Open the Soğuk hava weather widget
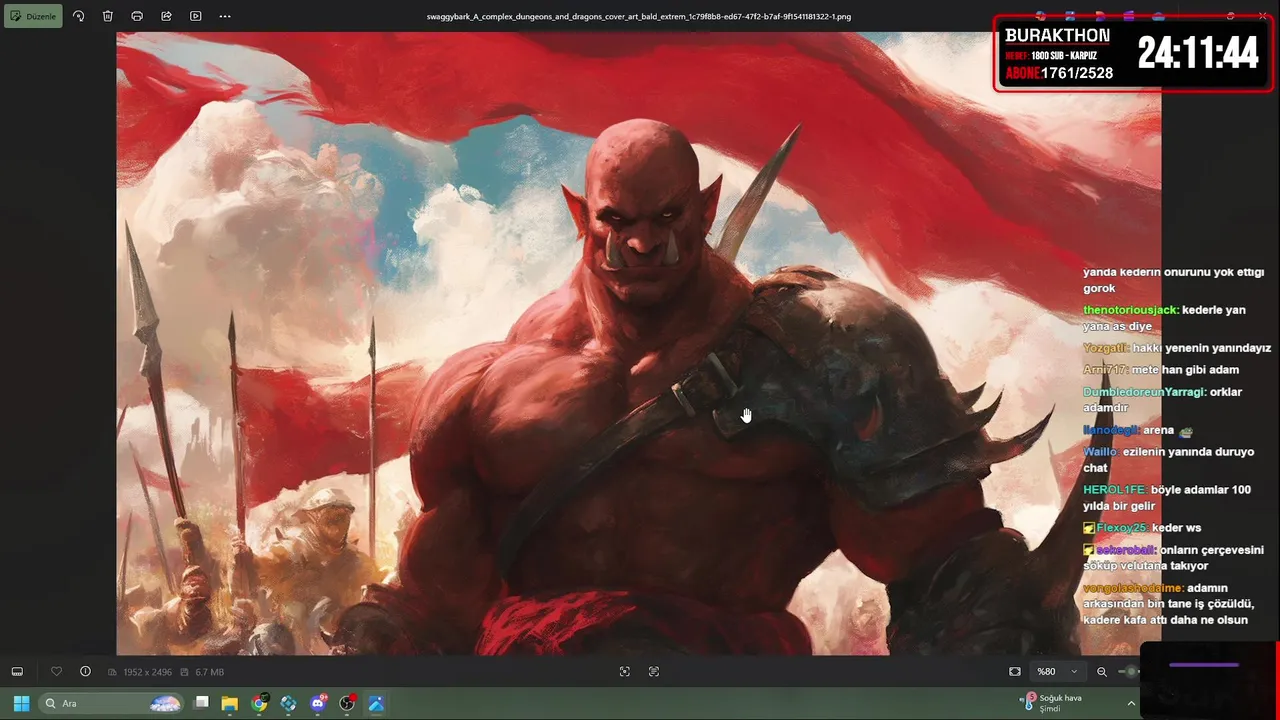 1051,703
